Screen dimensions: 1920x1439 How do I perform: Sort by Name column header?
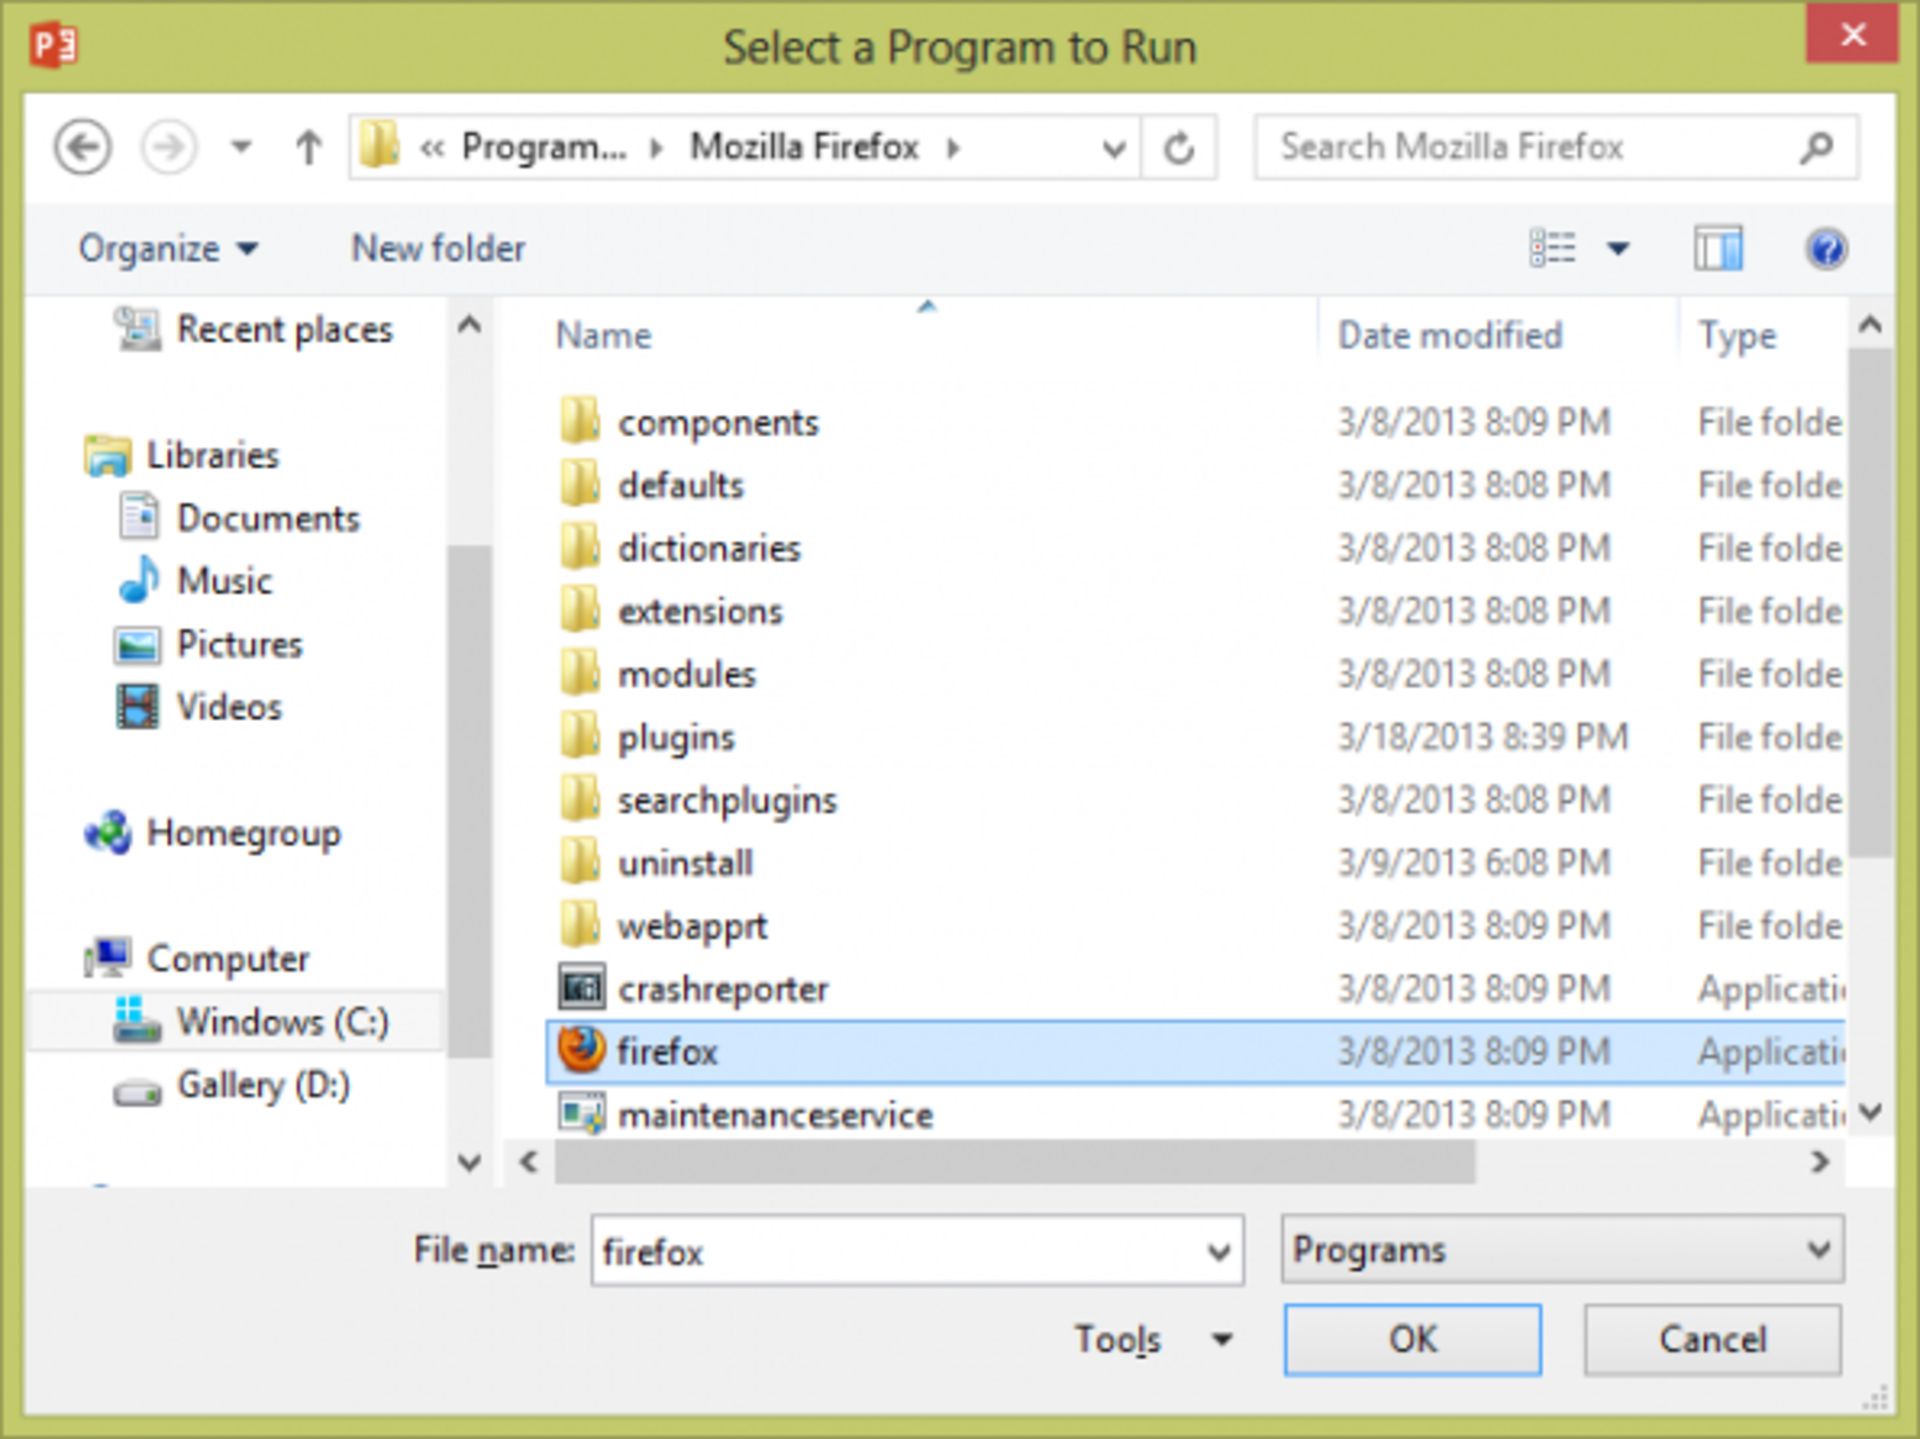[603, 335]
